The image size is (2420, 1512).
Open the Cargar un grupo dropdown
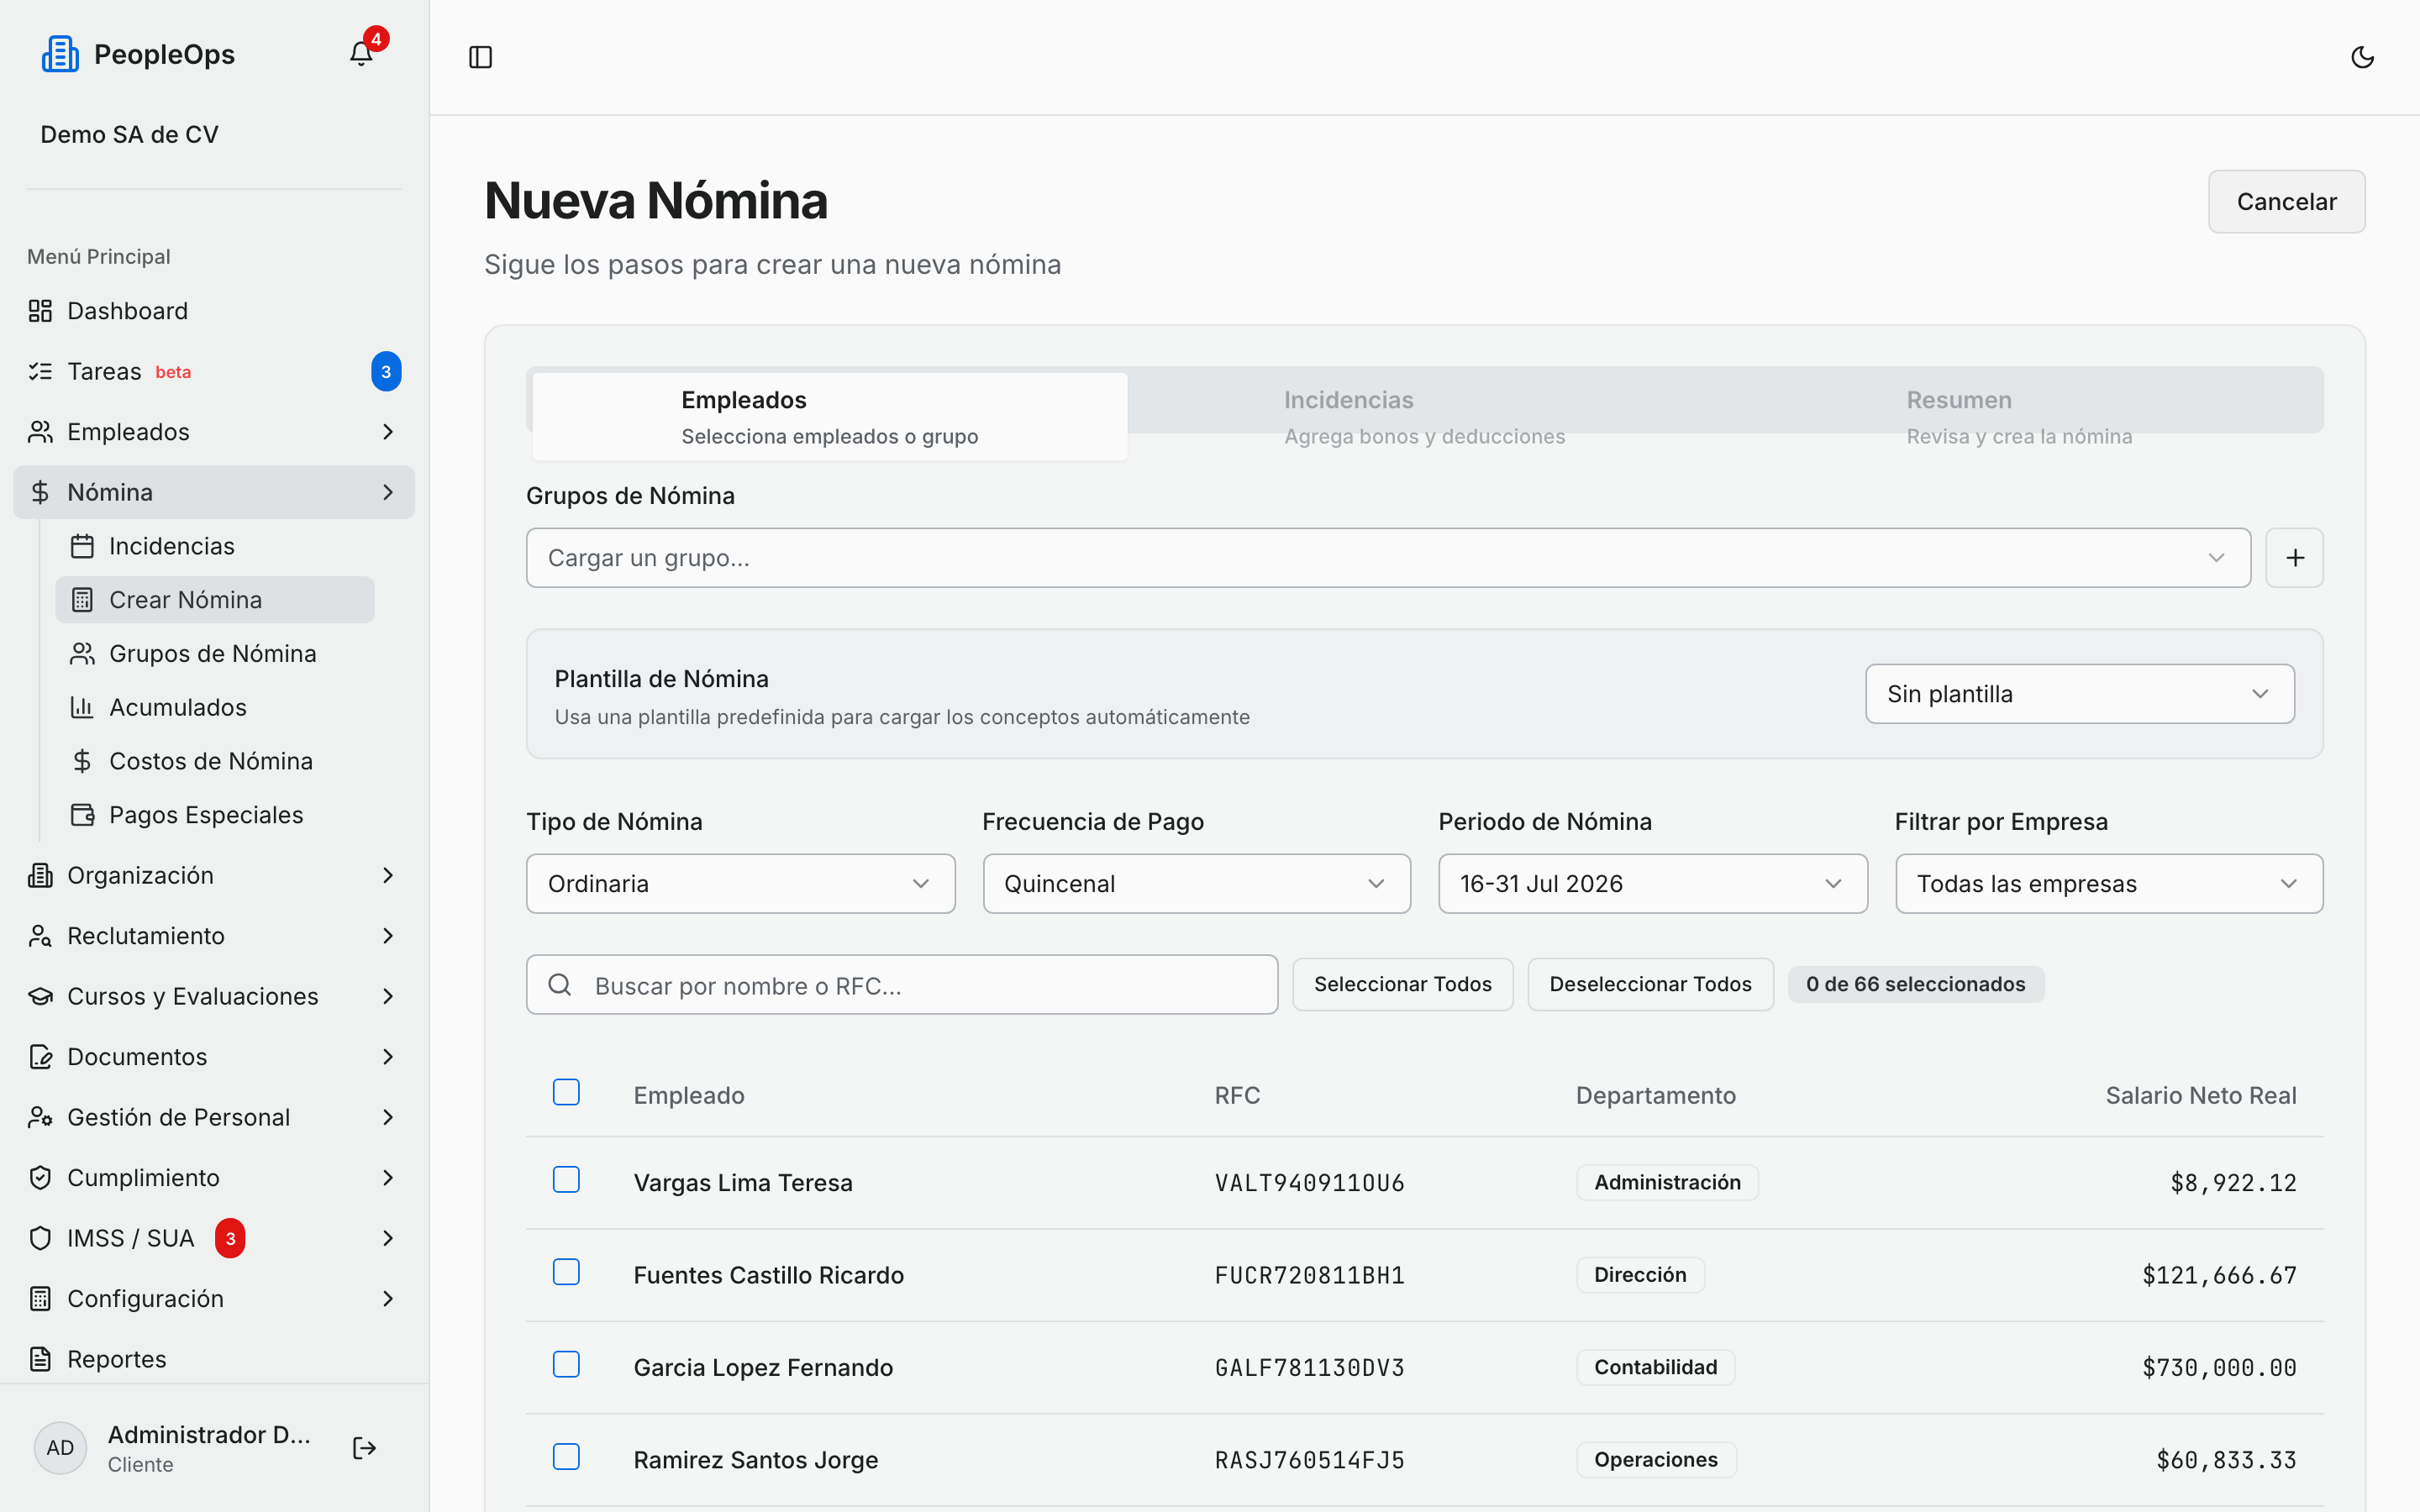click(1388, 558)
